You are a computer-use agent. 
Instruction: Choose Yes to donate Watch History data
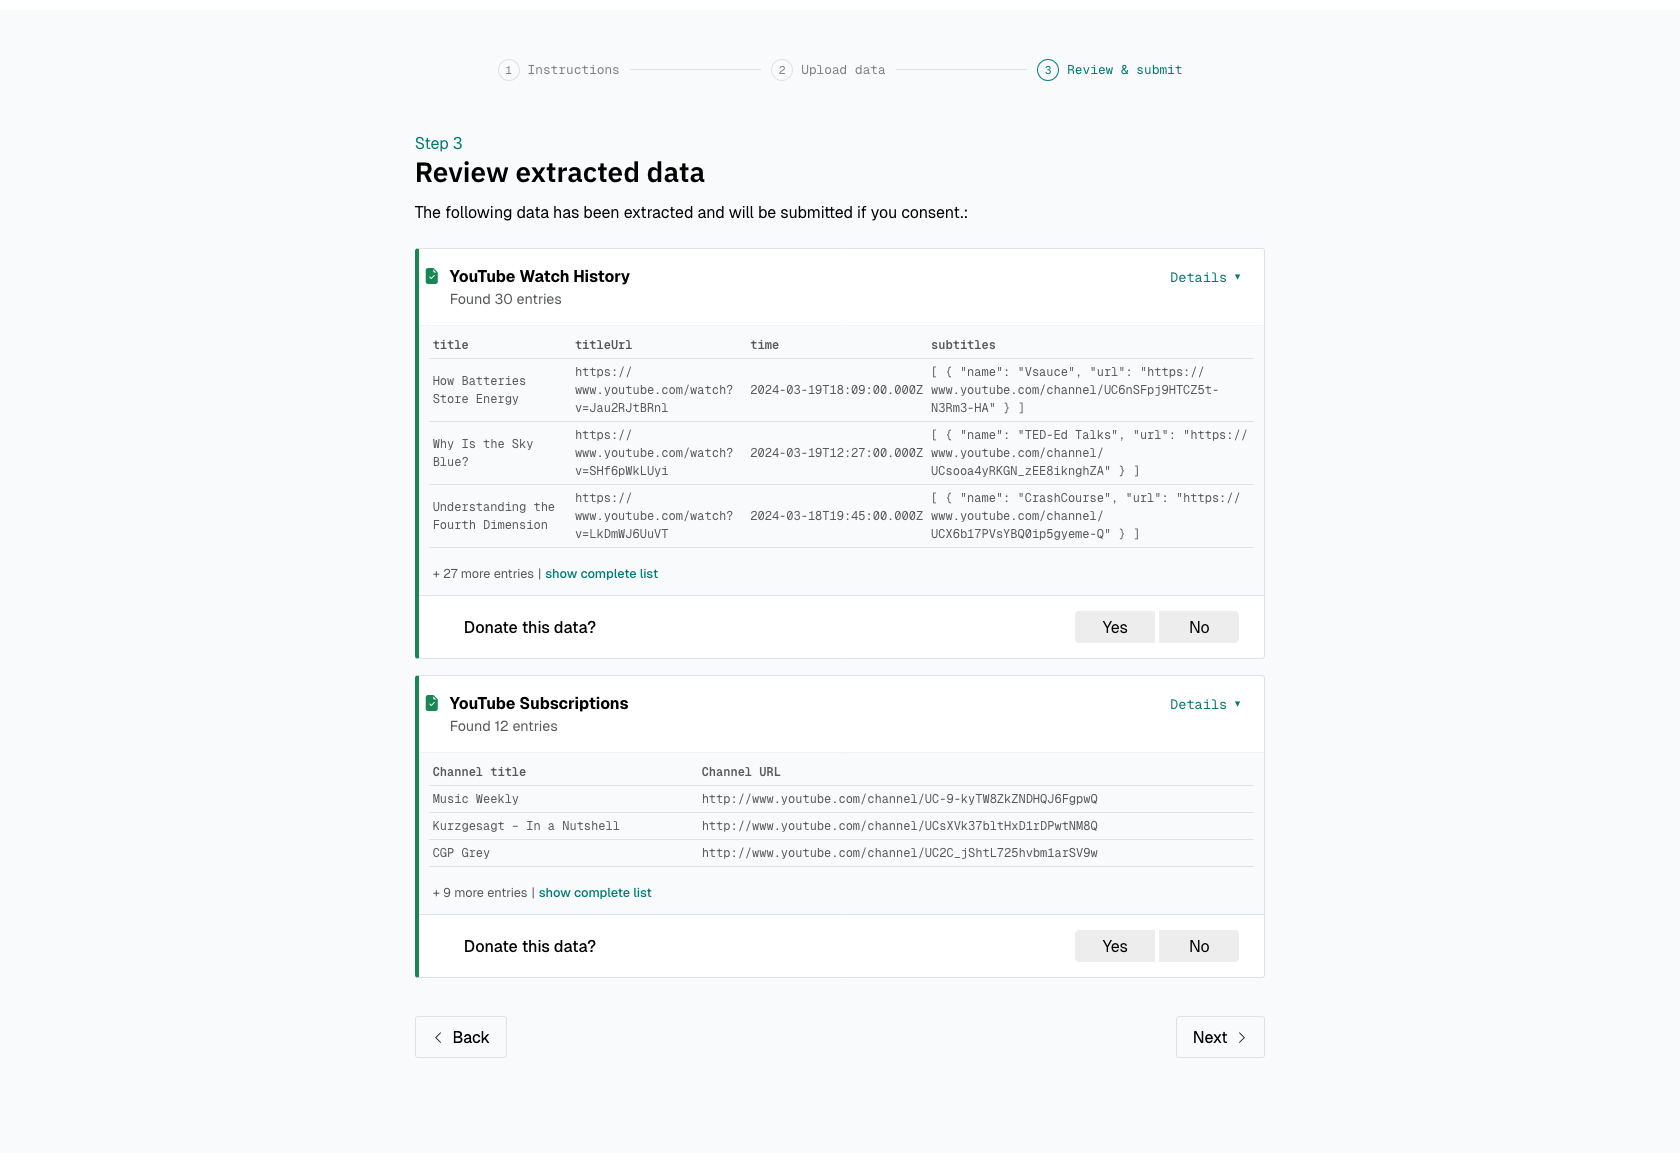pyautogui.click(x=1115, y=627)
